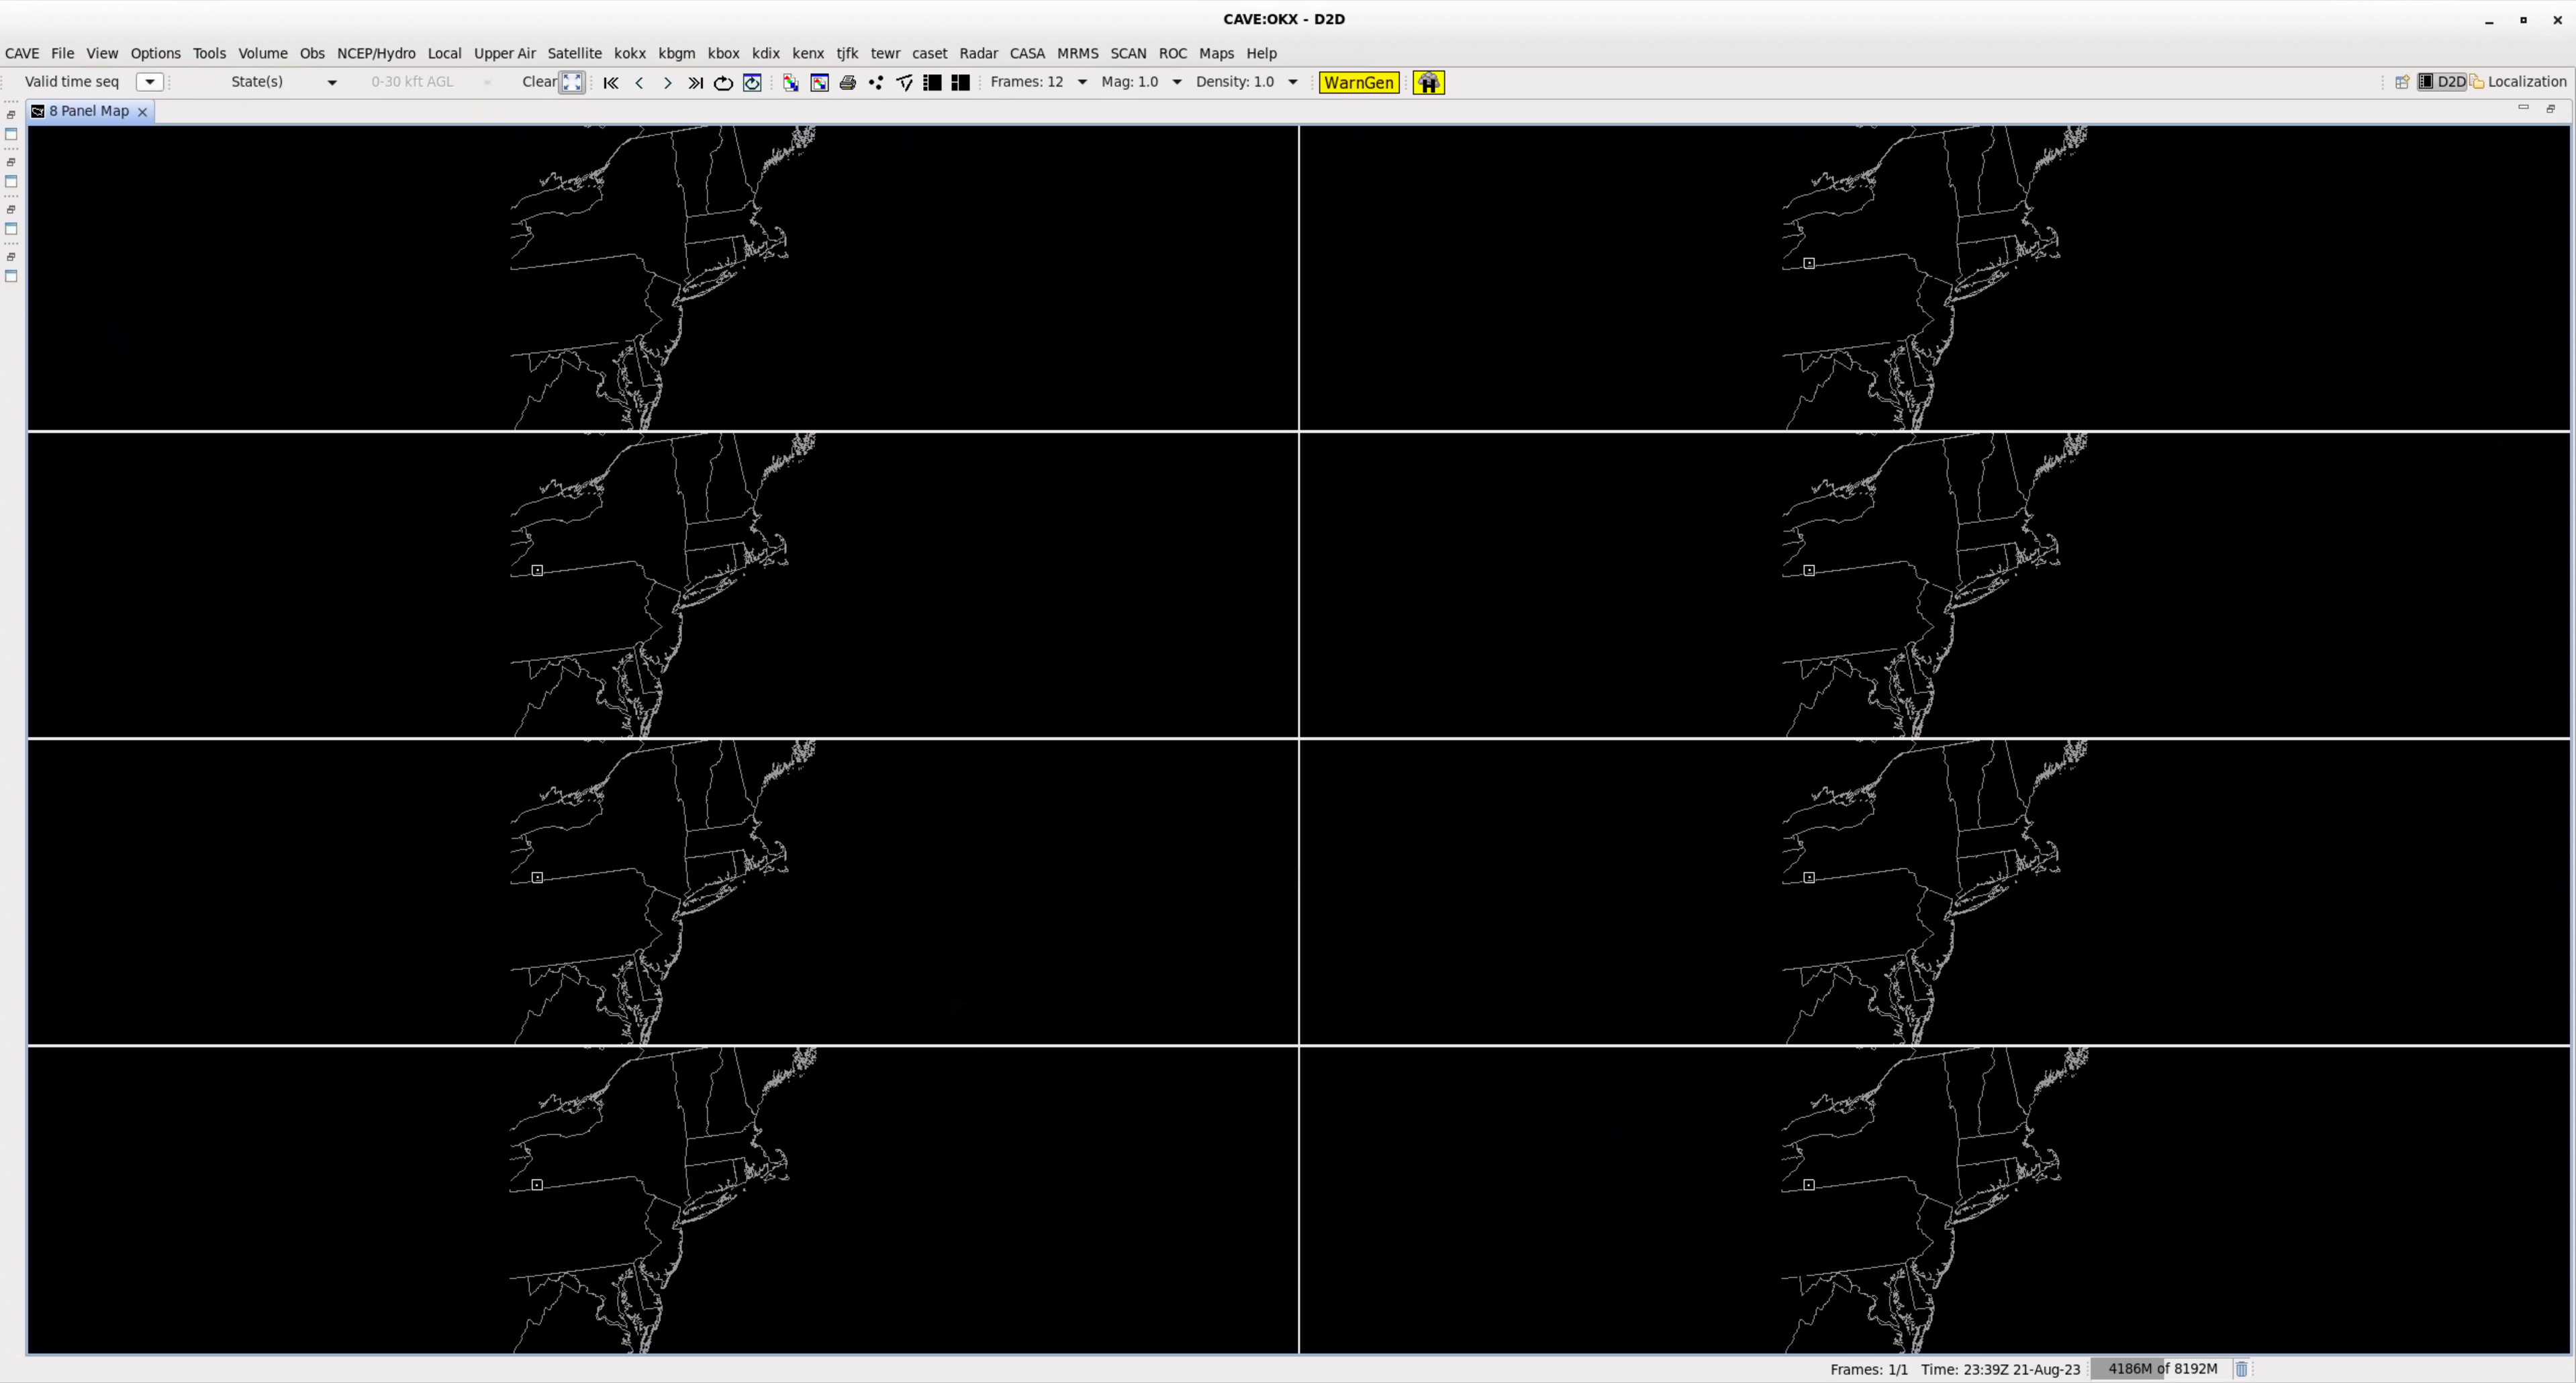
Task: Select the 8 Panel Map tab
Action: point(89,111)
